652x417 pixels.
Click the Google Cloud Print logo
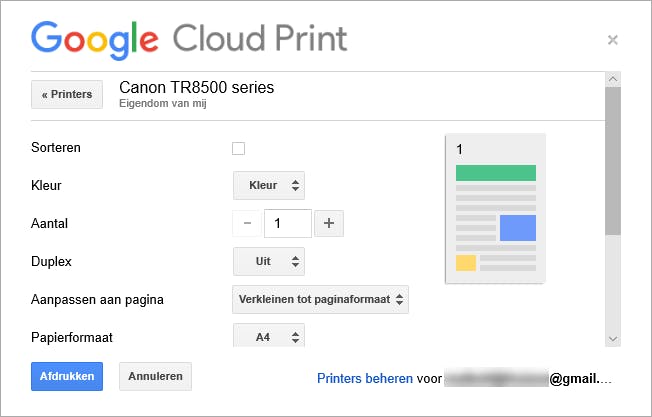[190, 40]
